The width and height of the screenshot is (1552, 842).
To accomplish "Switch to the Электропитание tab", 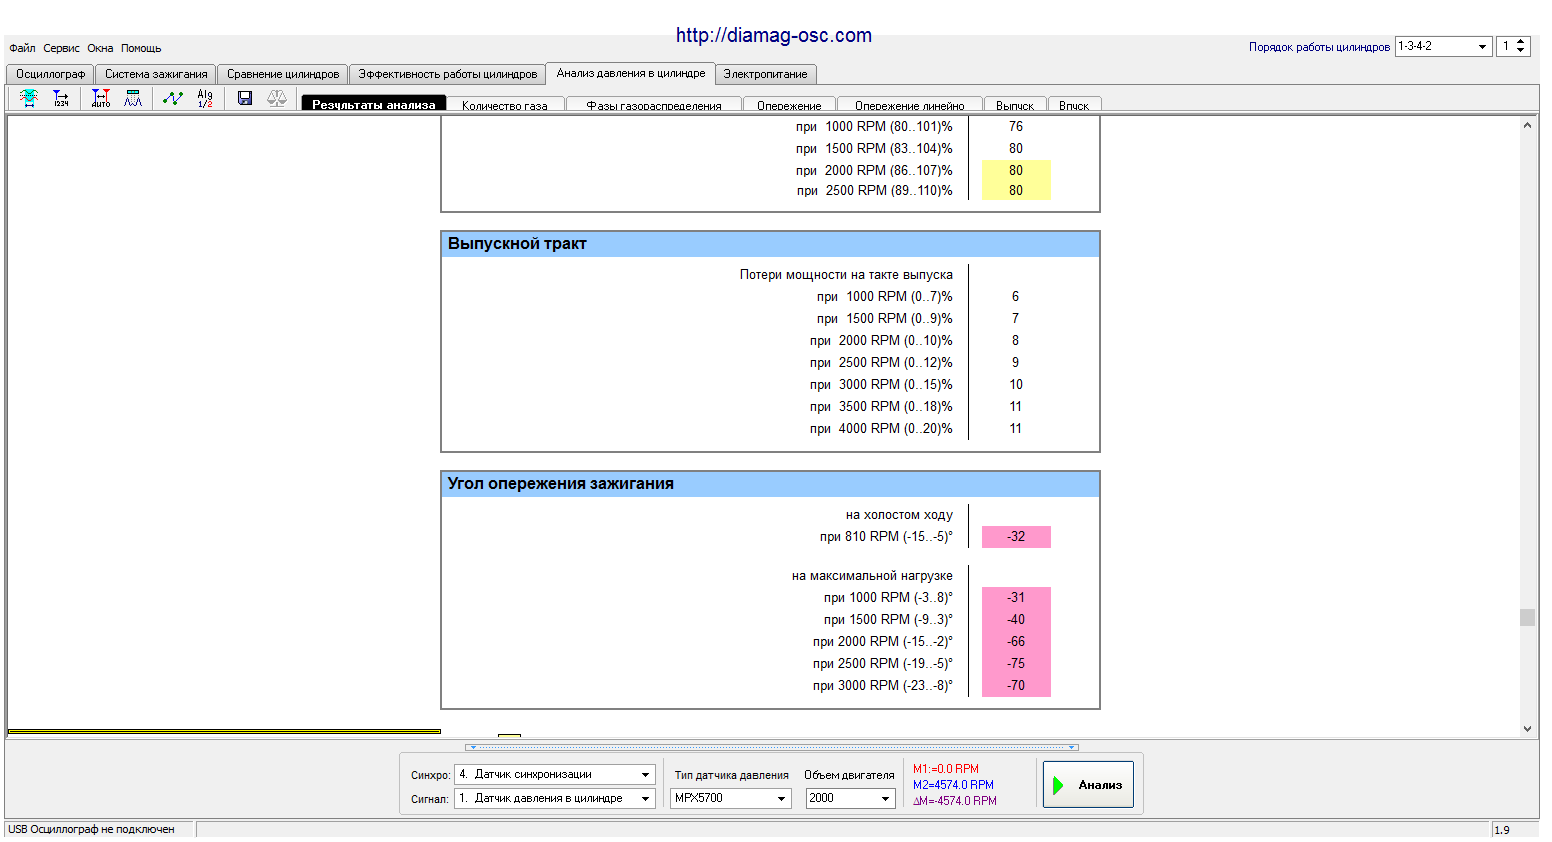I will point(765,74).
